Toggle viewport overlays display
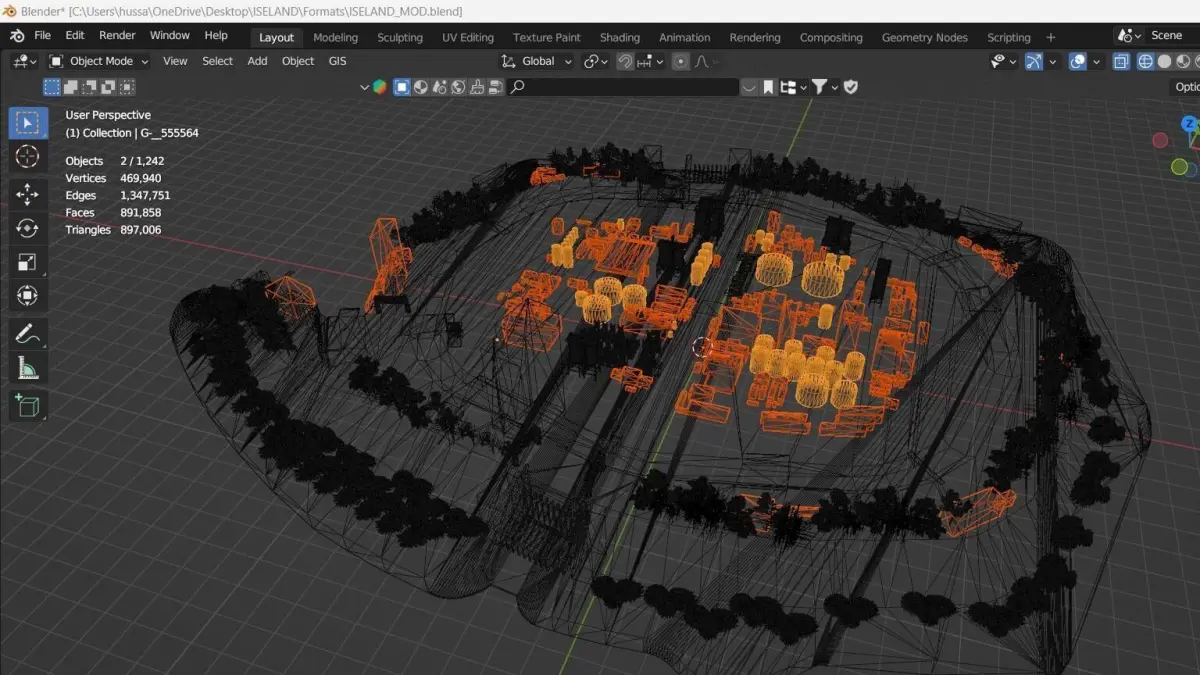The width and height of the screenshot is (1200, 675). point(1077,61)
